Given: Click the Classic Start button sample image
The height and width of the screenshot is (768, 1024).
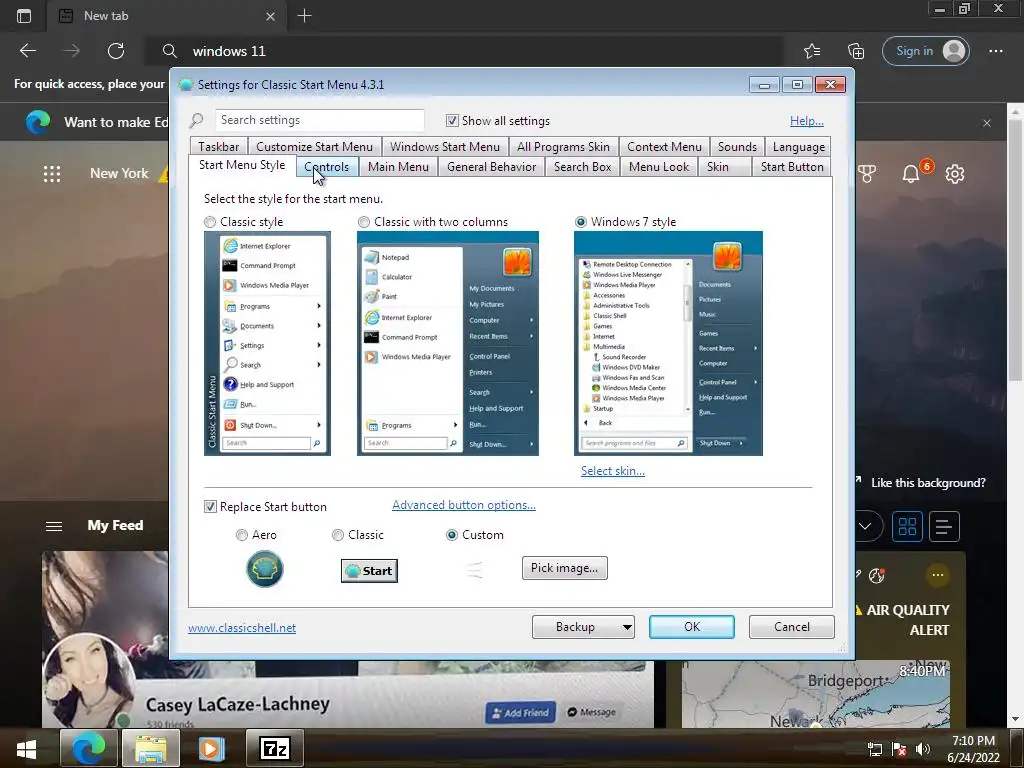Looking at the screenshot, I should click(369, 571).
